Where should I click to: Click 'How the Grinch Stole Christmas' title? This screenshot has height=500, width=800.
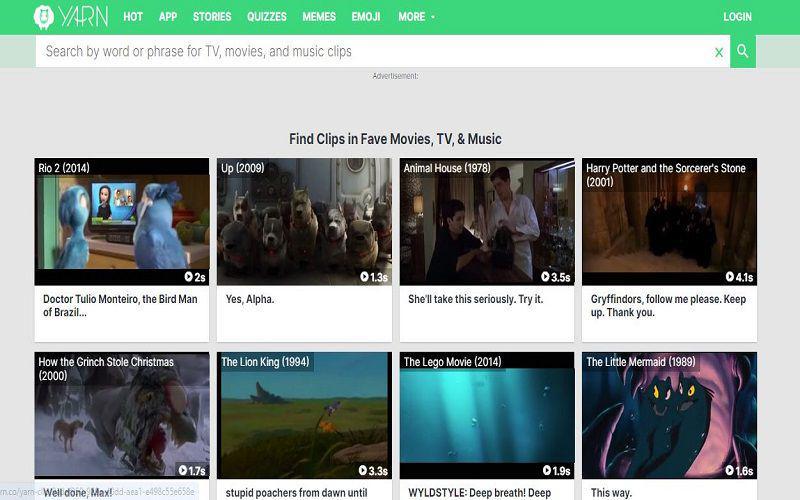106,368
